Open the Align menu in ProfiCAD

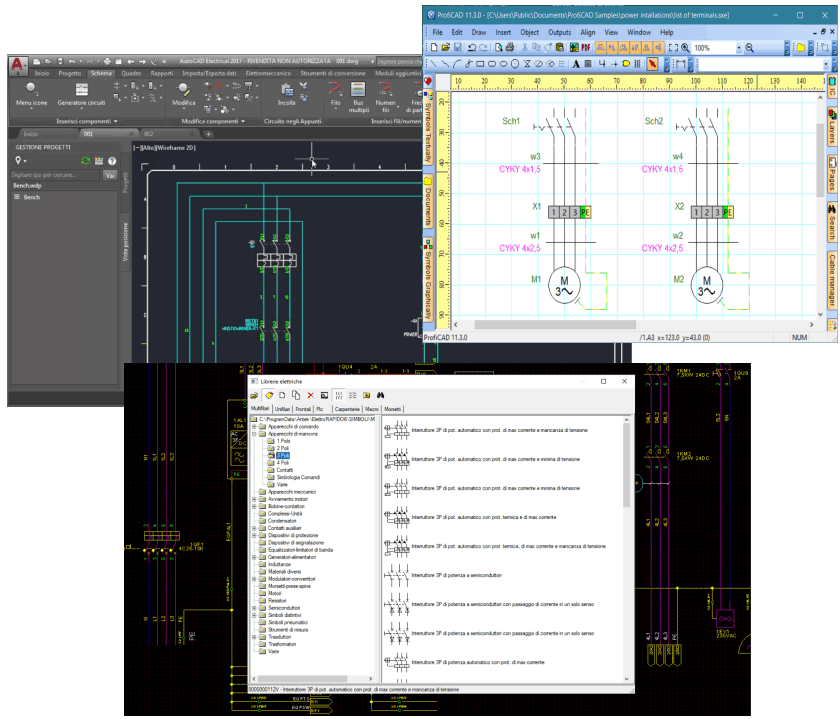pyautogui.click(x=588, y=32)
